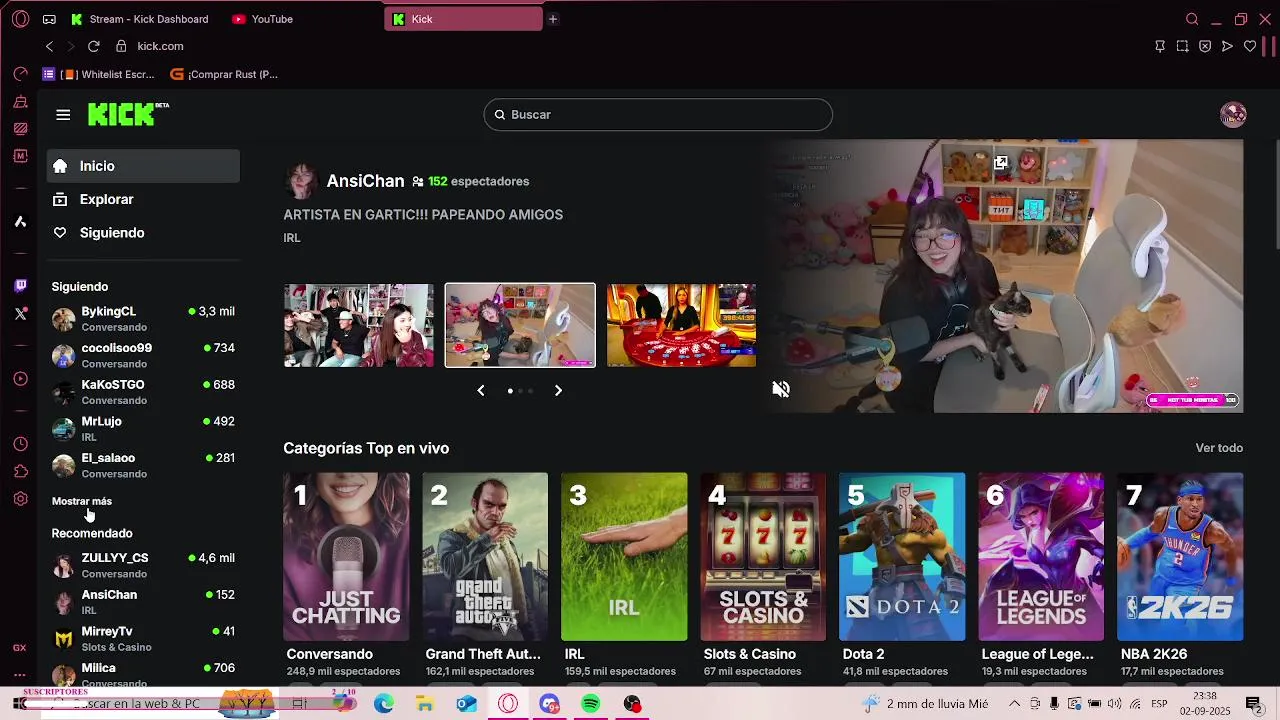
Task: Open the Opera main menu logo
Action: point(20,19)
